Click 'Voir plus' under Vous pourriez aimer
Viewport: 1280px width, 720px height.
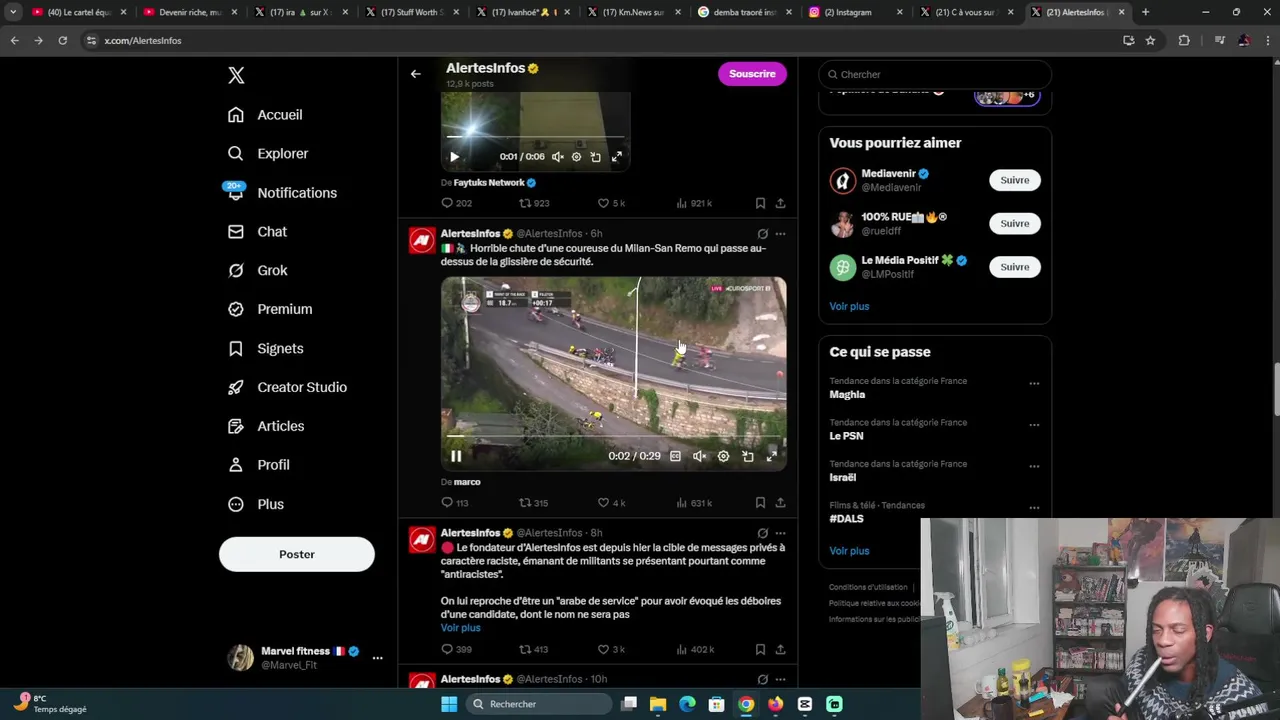click(849, 306)
